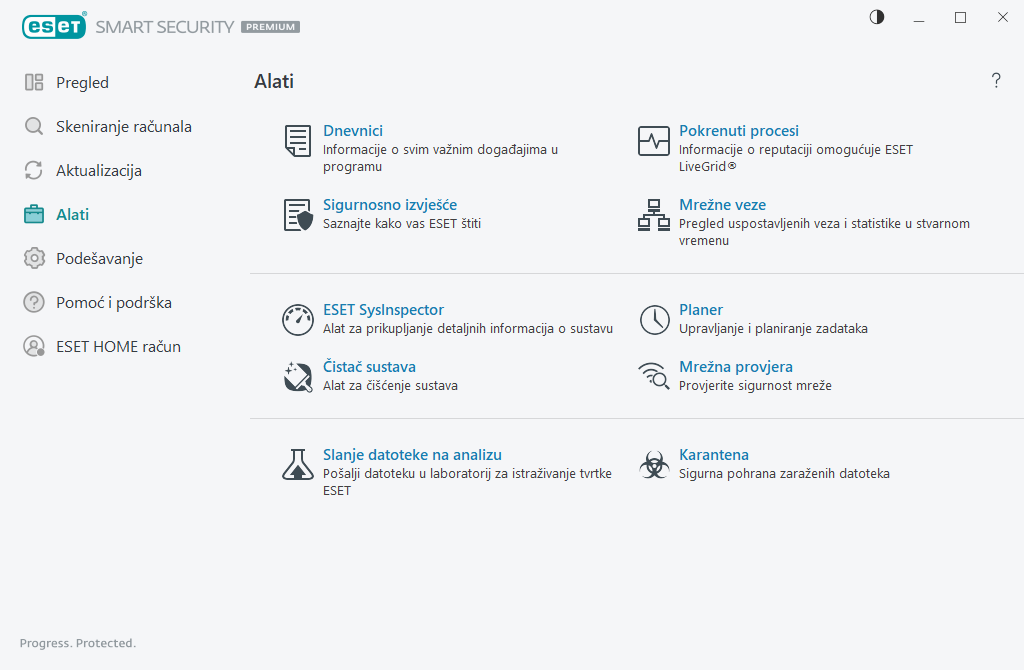Image resolution: width=1024 pixels, height=670 pixels.
Task: Open the Podešavanje settings section
Action: click(99, 259)
